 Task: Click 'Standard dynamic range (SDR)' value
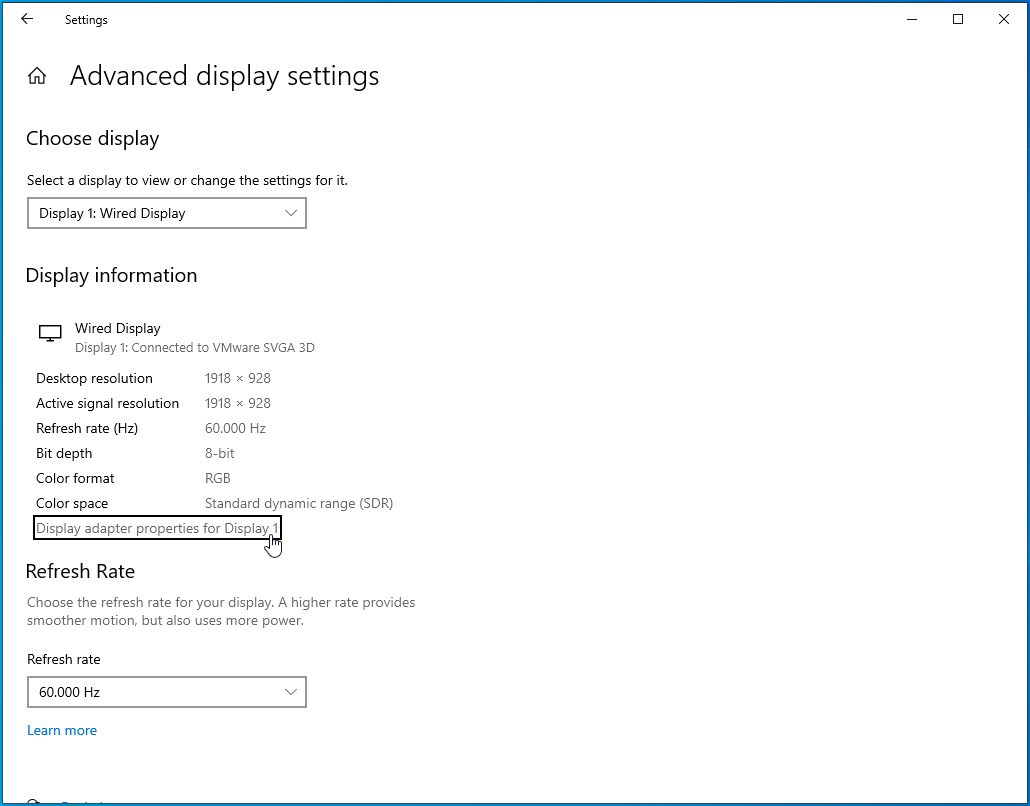(x=299, y=503)
